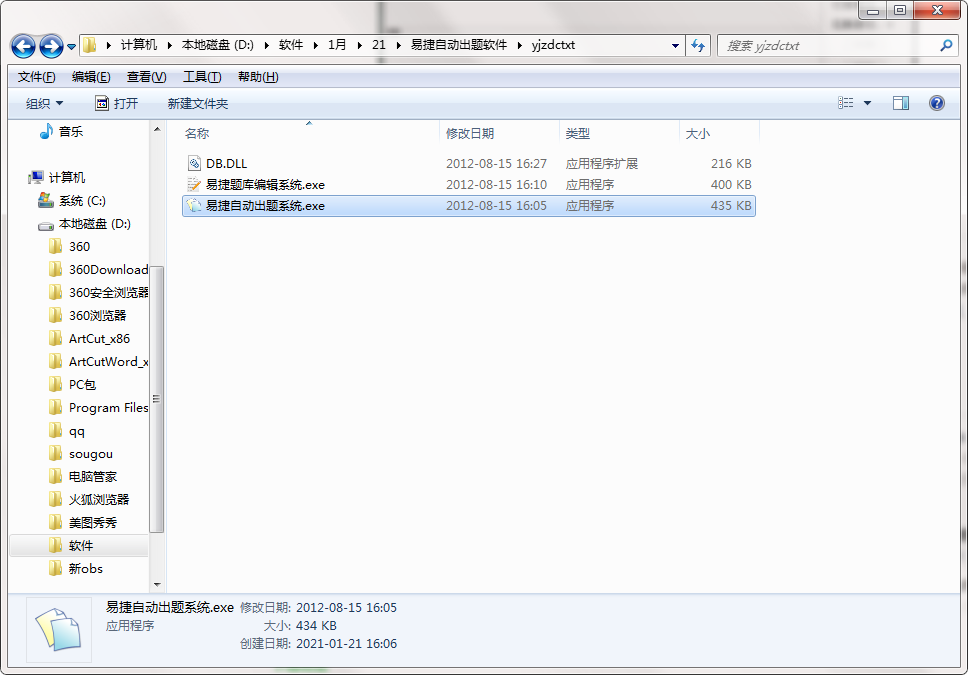
Task: Click the 软件 breadcrumb in address bar
Action: coord(291,45)
